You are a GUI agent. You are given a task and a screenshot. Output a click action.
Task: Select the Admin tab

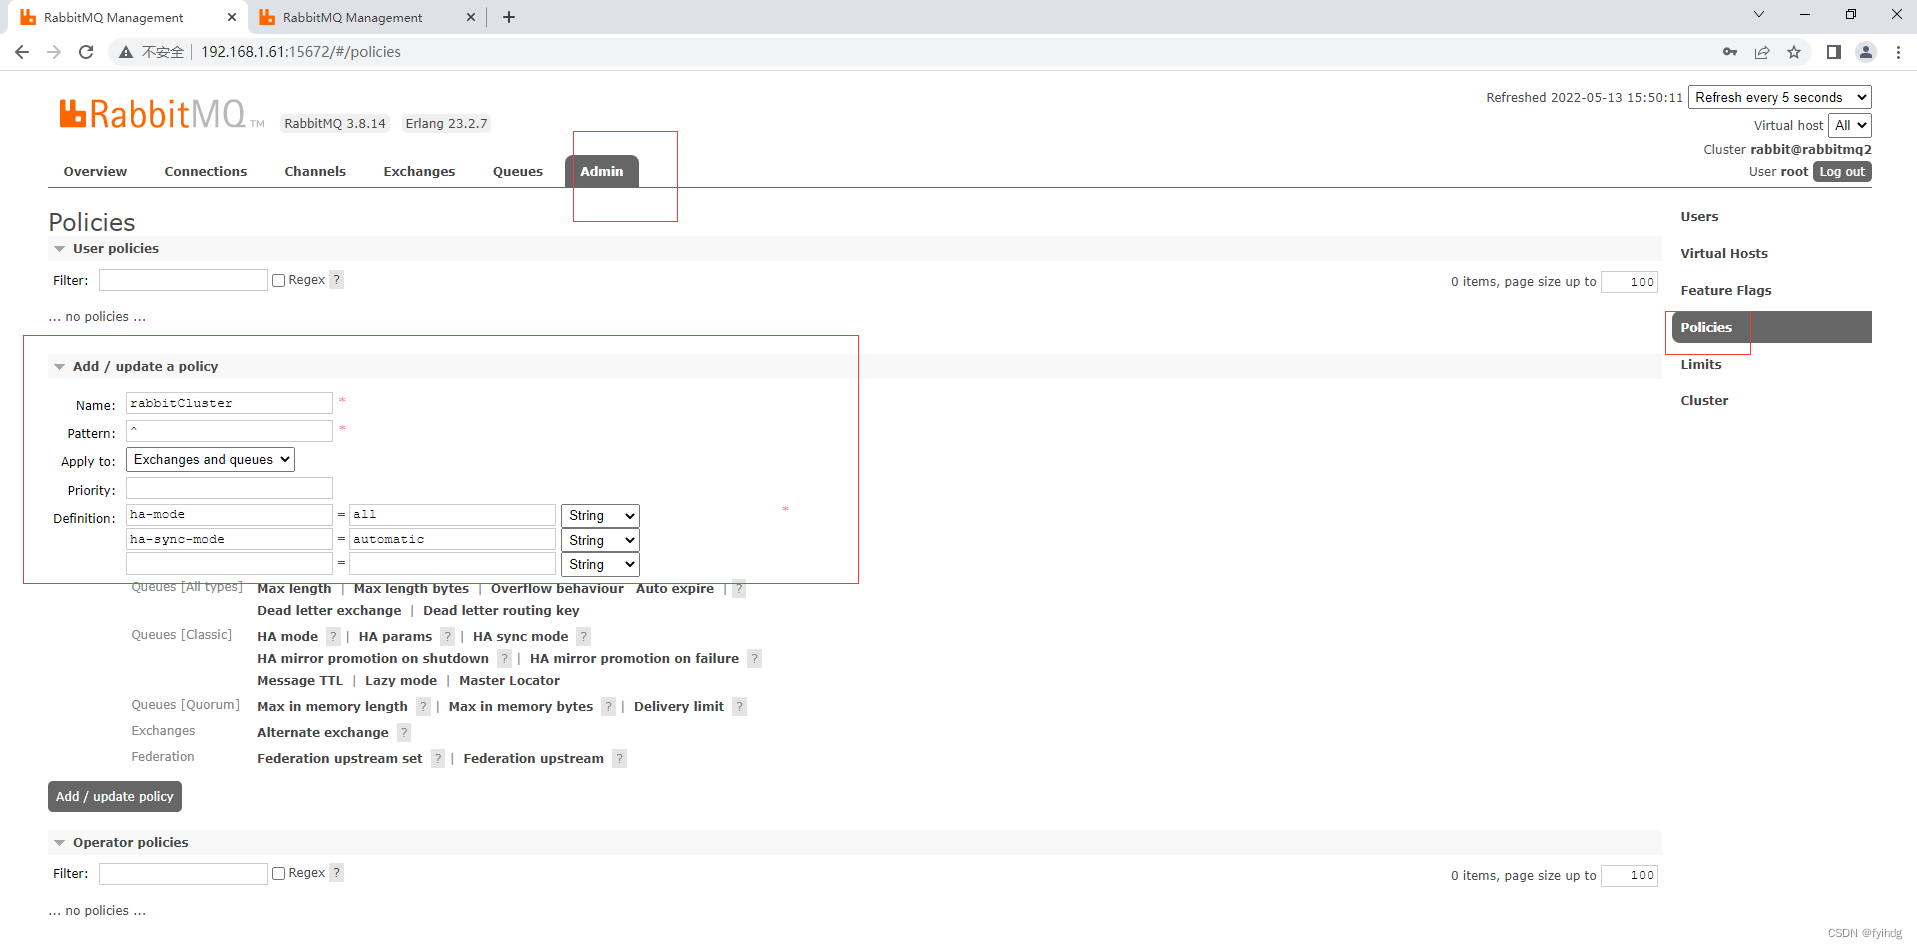[602, 172]
